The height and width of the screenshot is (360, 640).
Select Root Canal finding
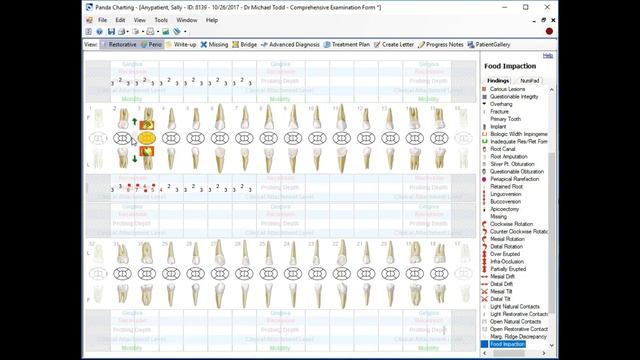click(x=502, y=149)
